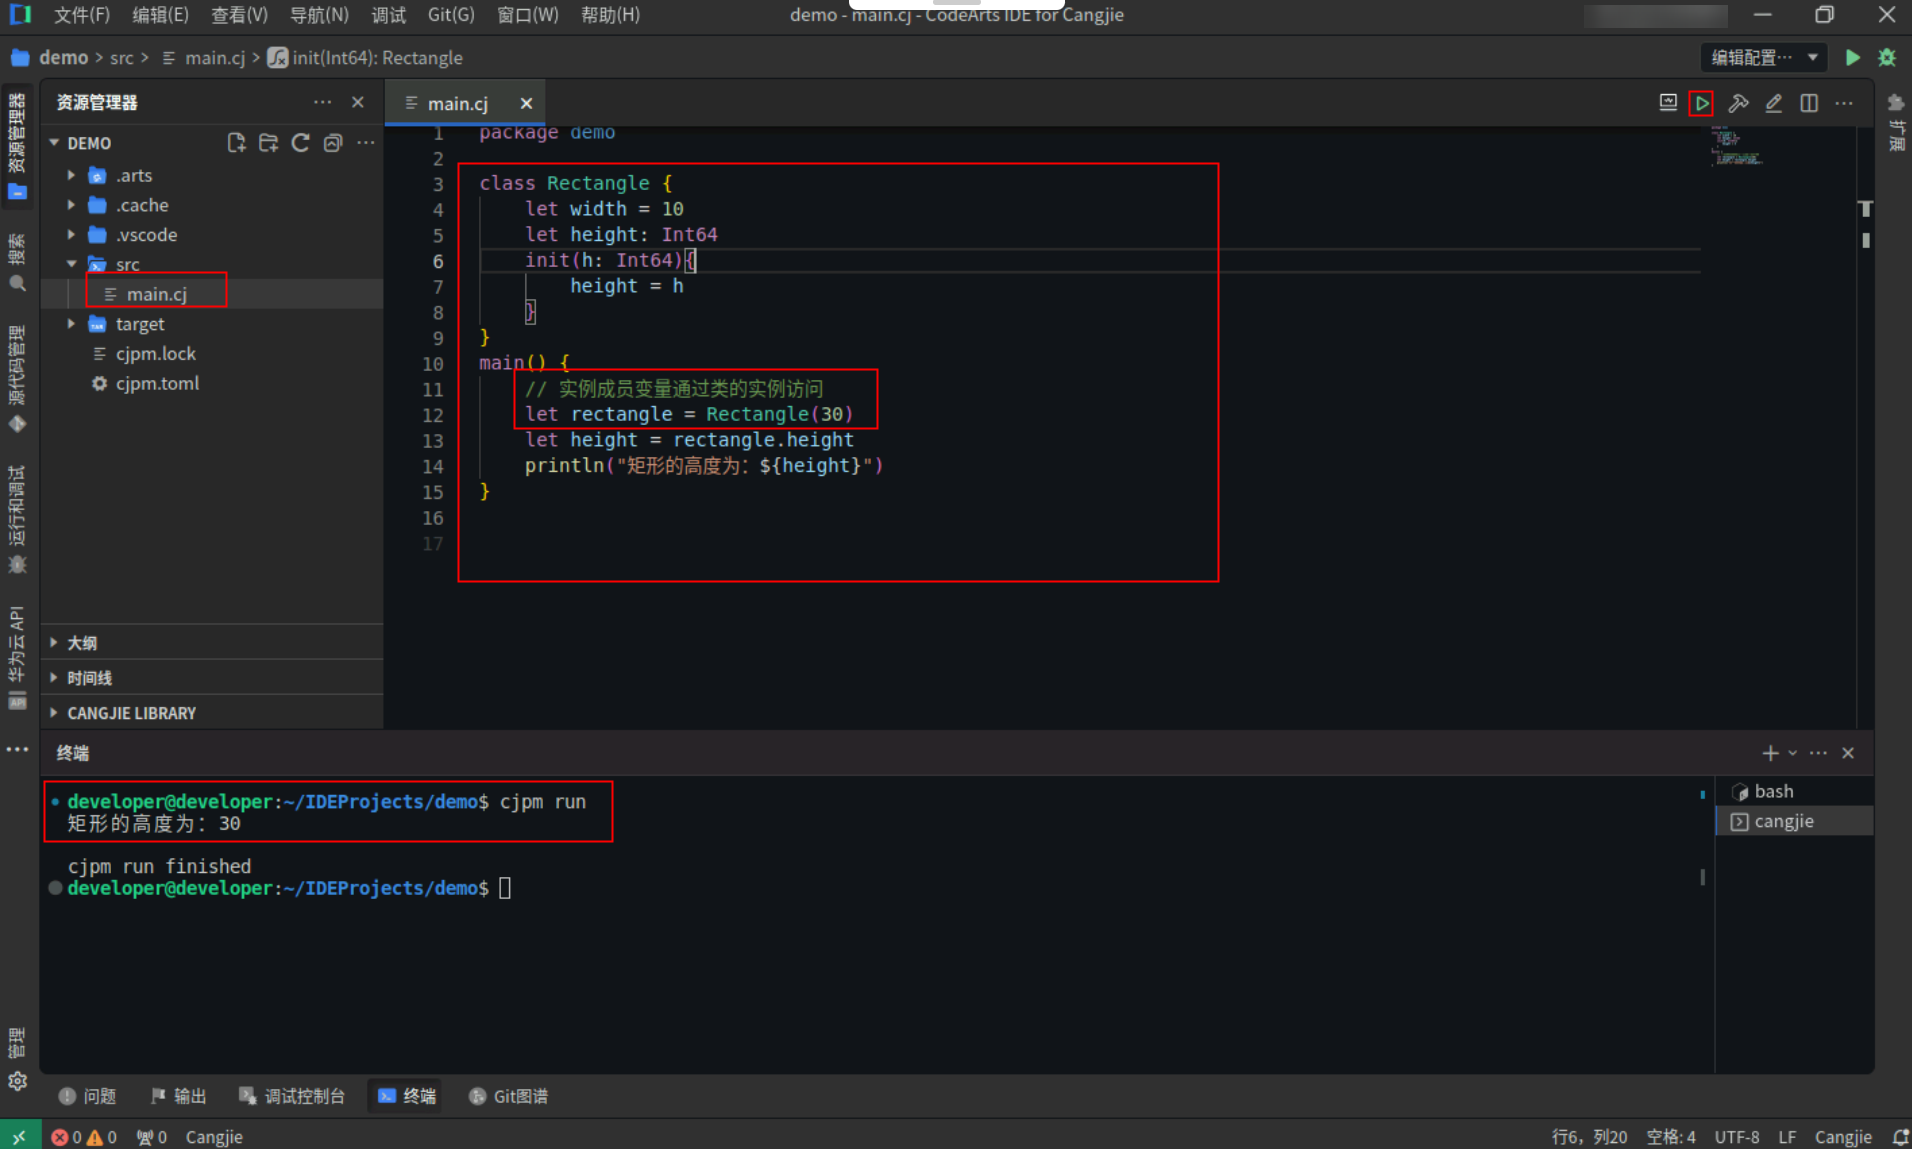Open terminal panel more actions ellipsis
This screenshot has height=1149, width=1912.
click(1818, 753)
